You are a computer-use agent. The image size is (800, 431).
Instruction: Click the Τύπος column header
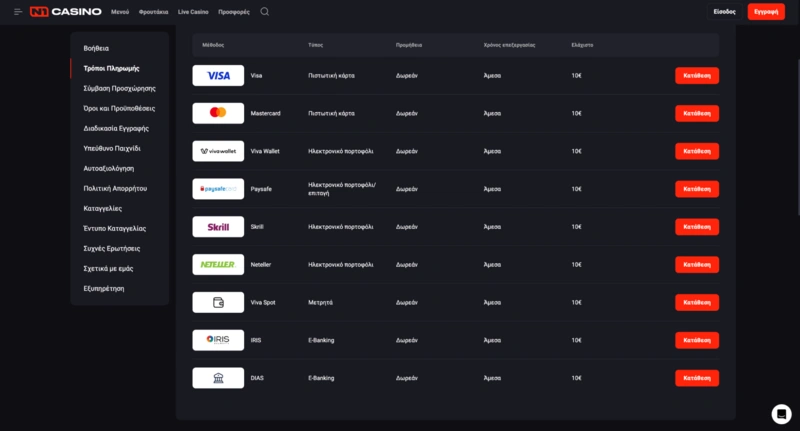315,45
